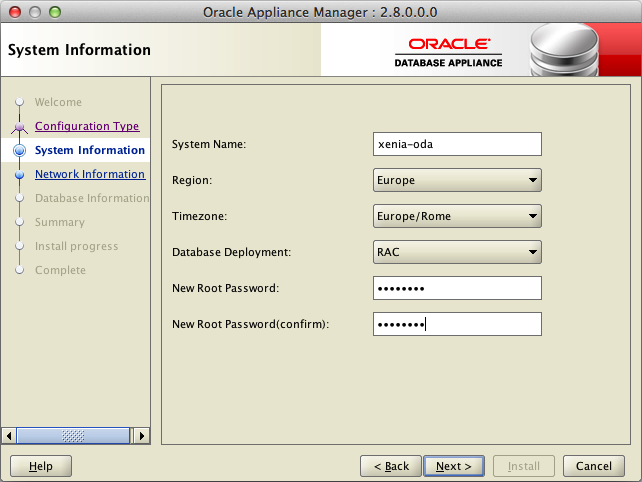Click the Complete step label
This screenshot has width=642, height=482.
pyautogui.click(x=60, y=270)
